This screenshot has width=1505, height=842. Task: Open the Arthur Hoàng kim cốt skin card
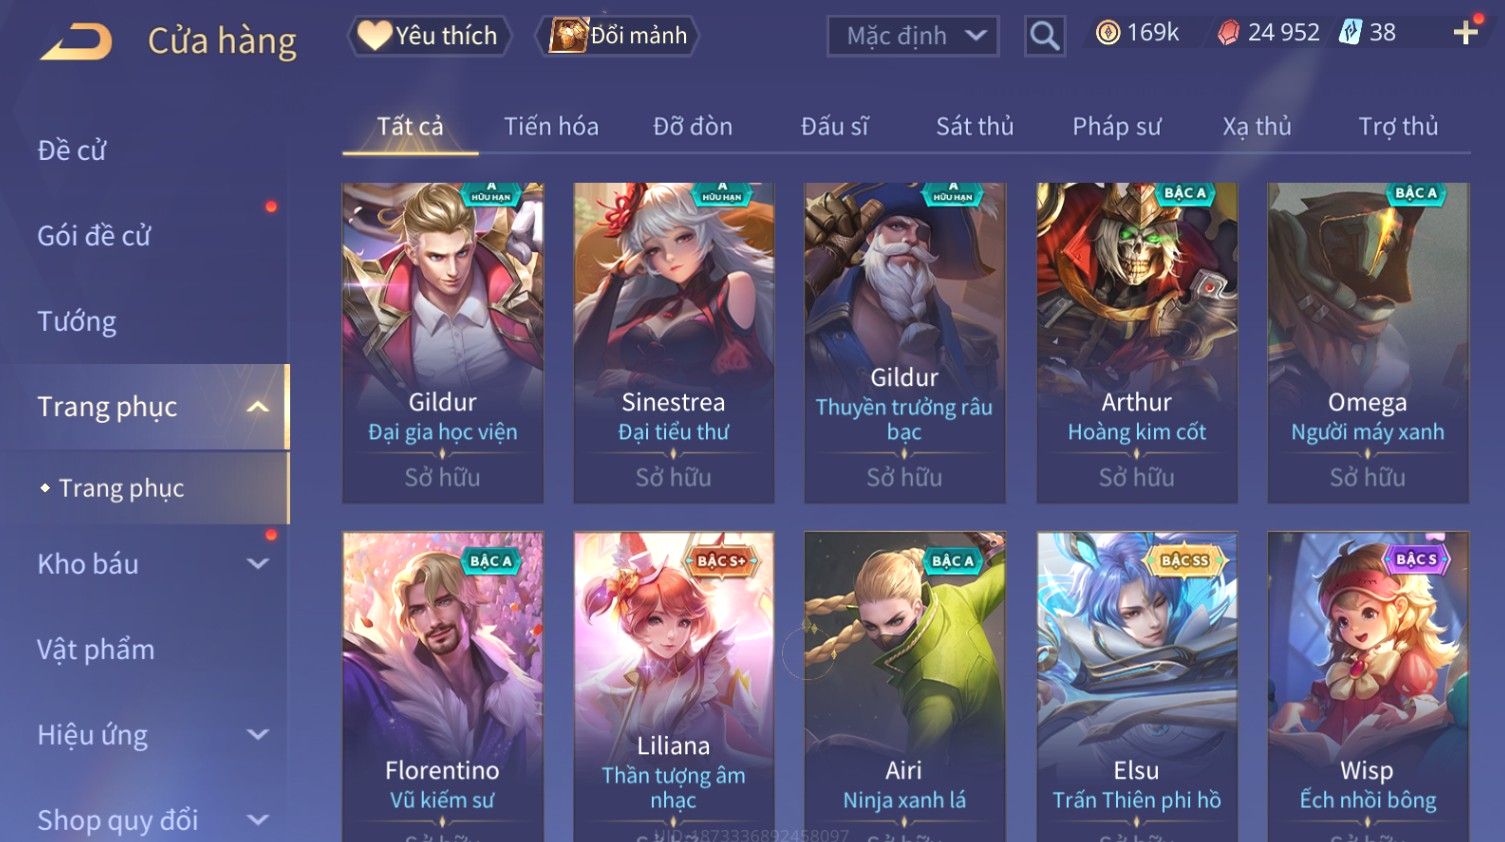(x=1136, y=342)
